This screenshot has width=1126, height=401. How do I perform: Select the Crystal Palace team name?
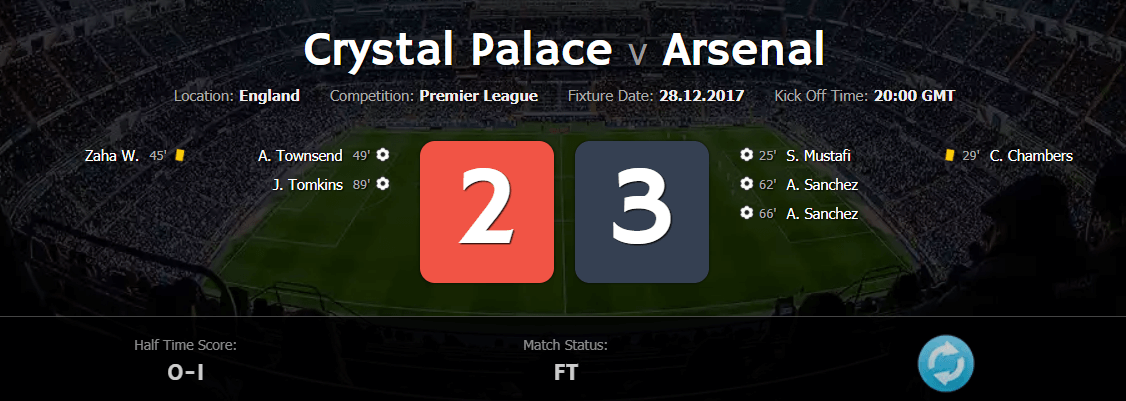[x=458, y=50]
